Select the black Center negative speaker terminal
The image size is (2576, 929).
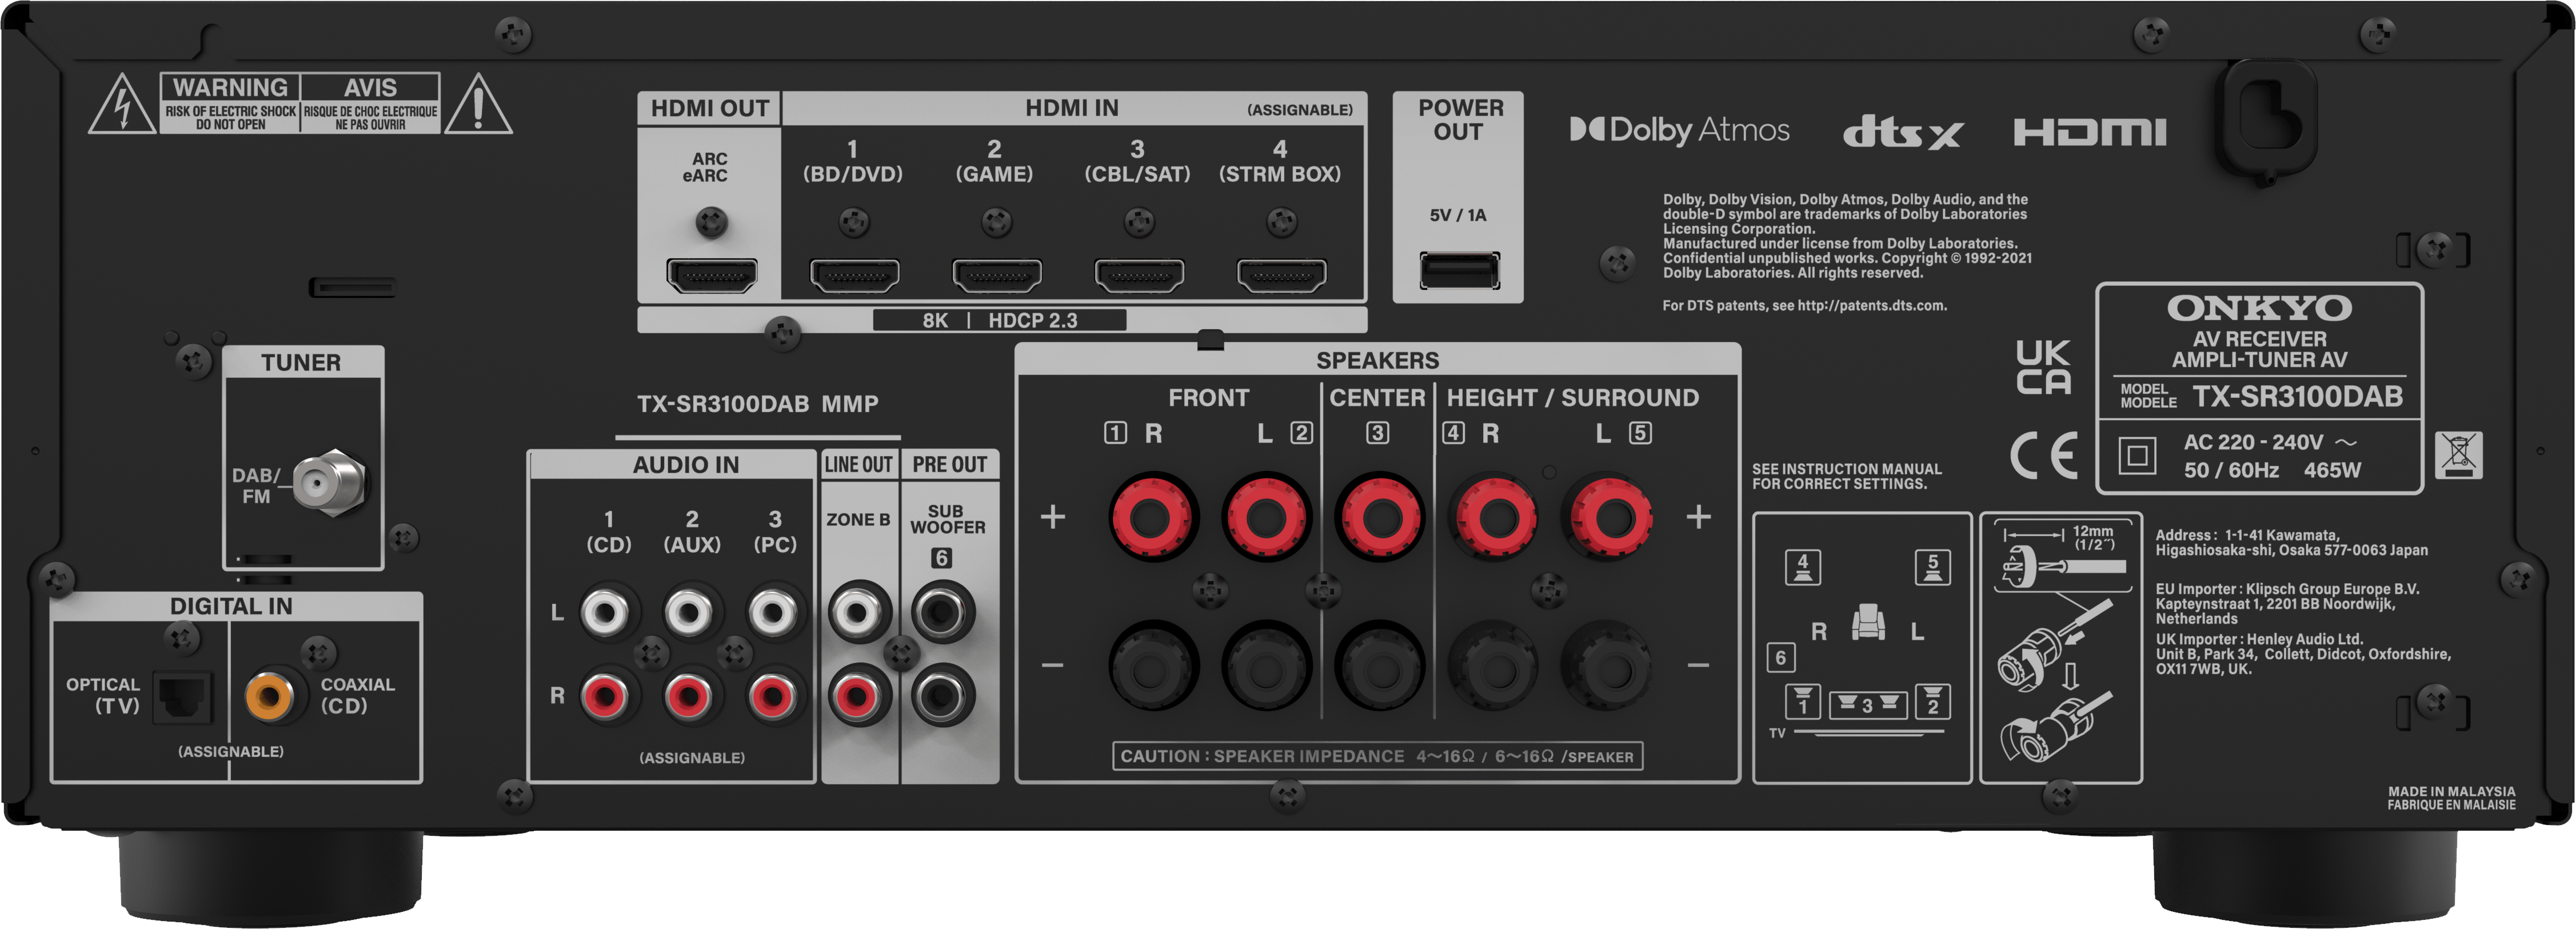(1381, 664)
